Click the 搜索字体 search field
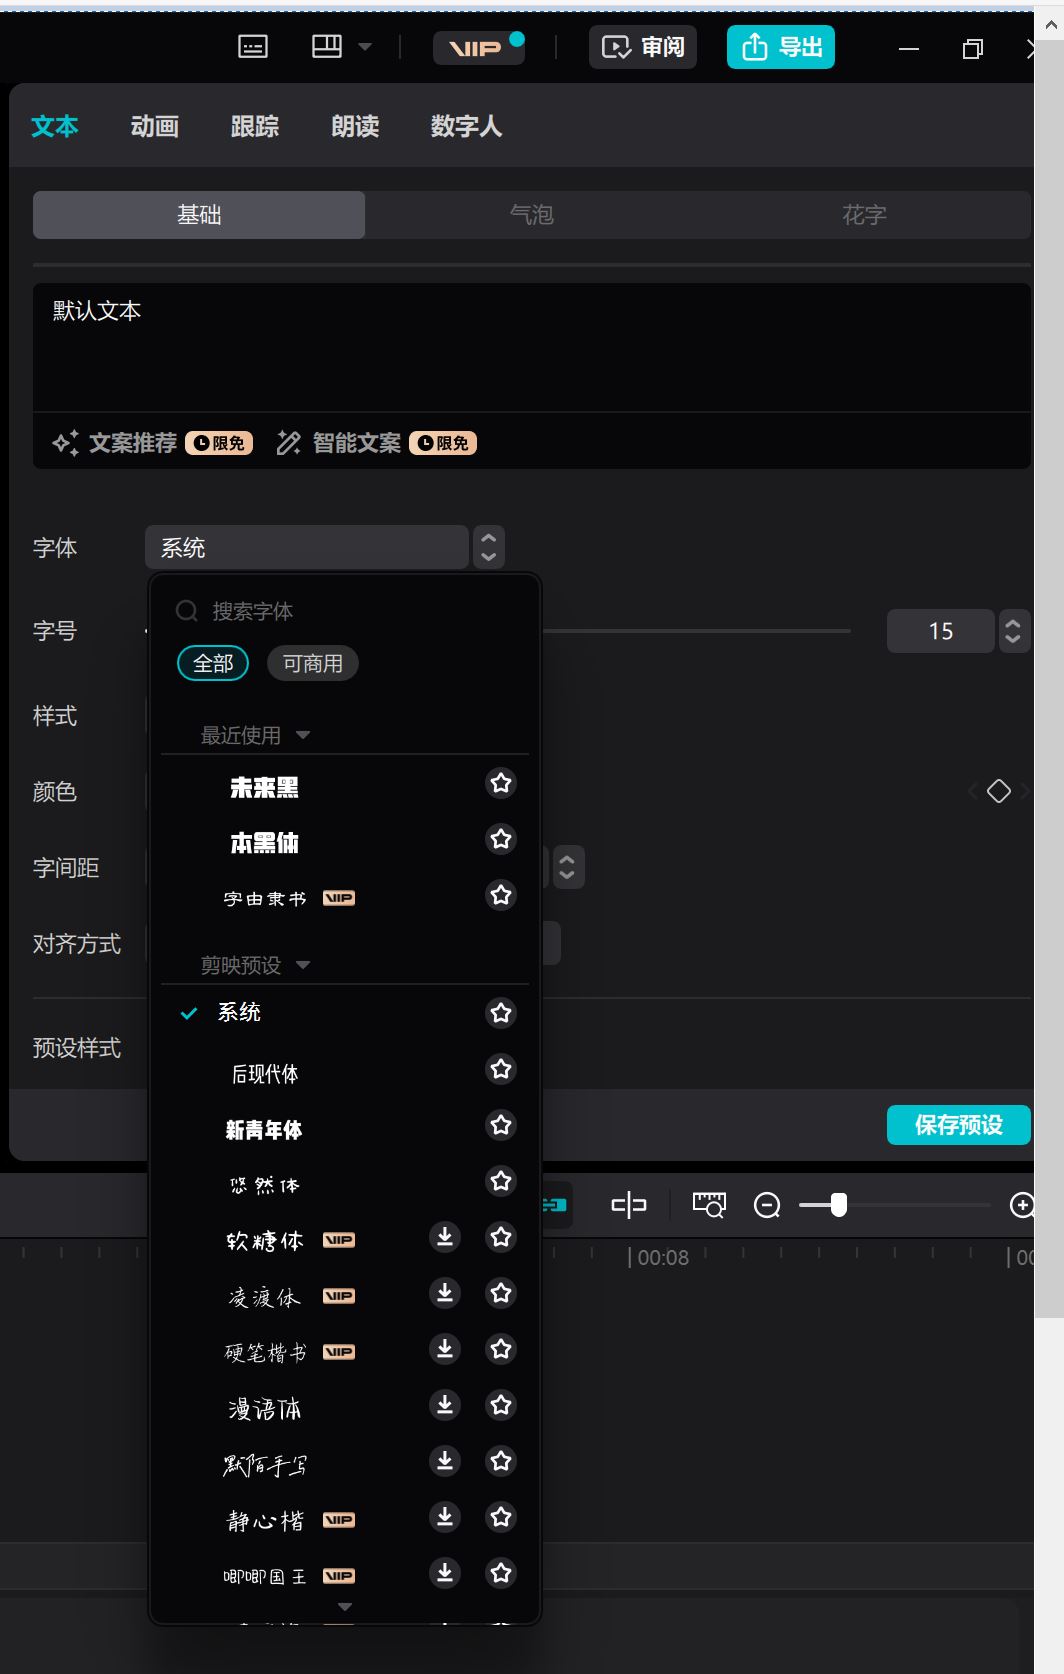Image resolution: width=1064 pixels, height=1674 pixels. (x=345, y=611)
